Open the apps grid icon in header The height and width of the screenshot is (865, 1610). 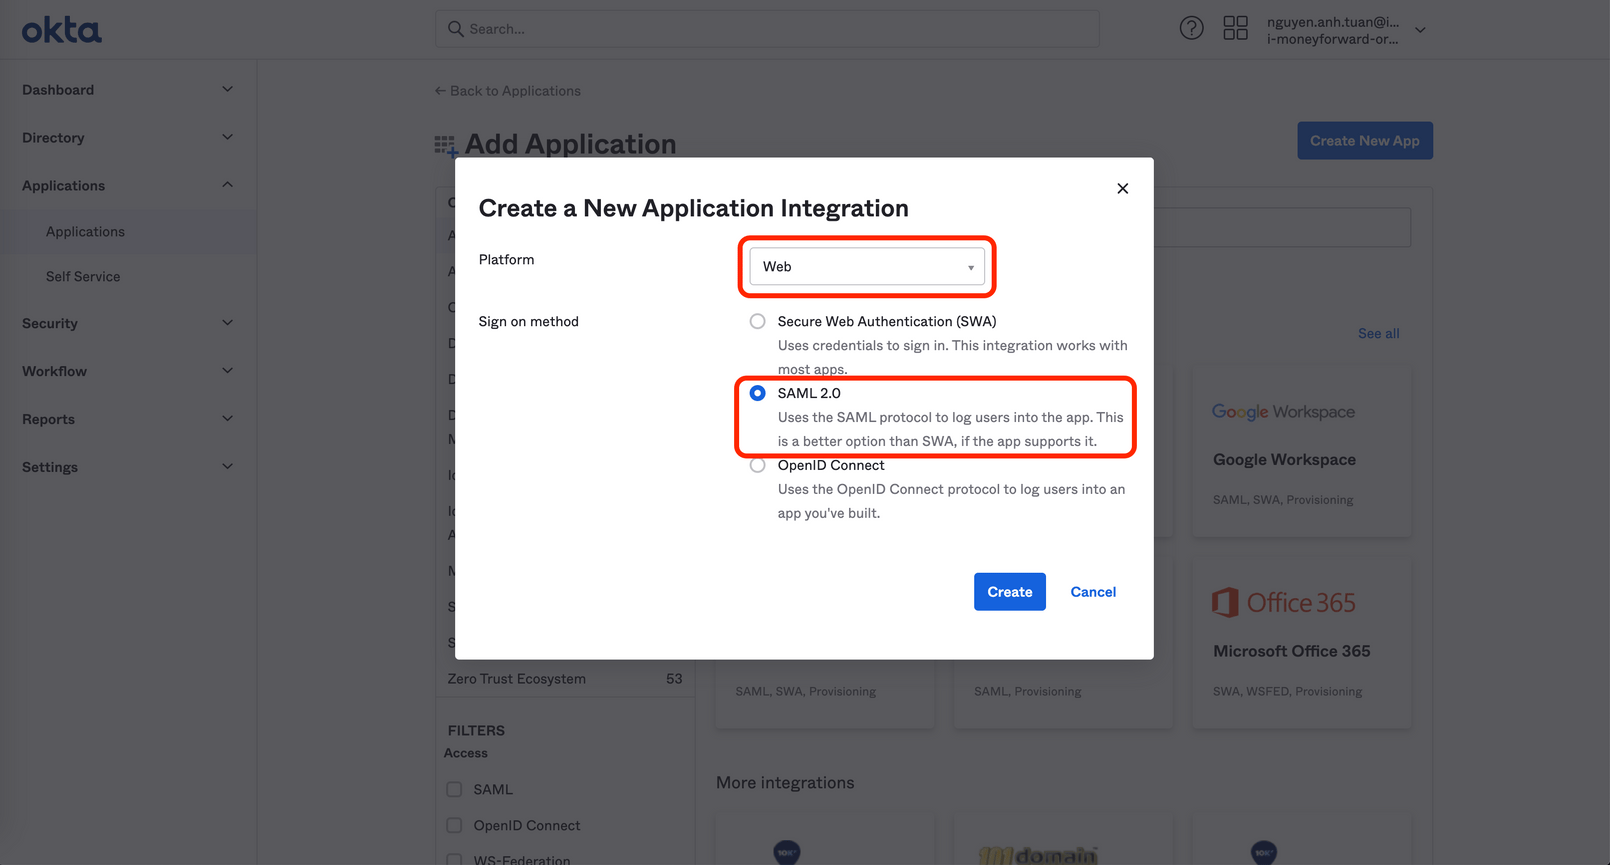(x=1235, y=28)
